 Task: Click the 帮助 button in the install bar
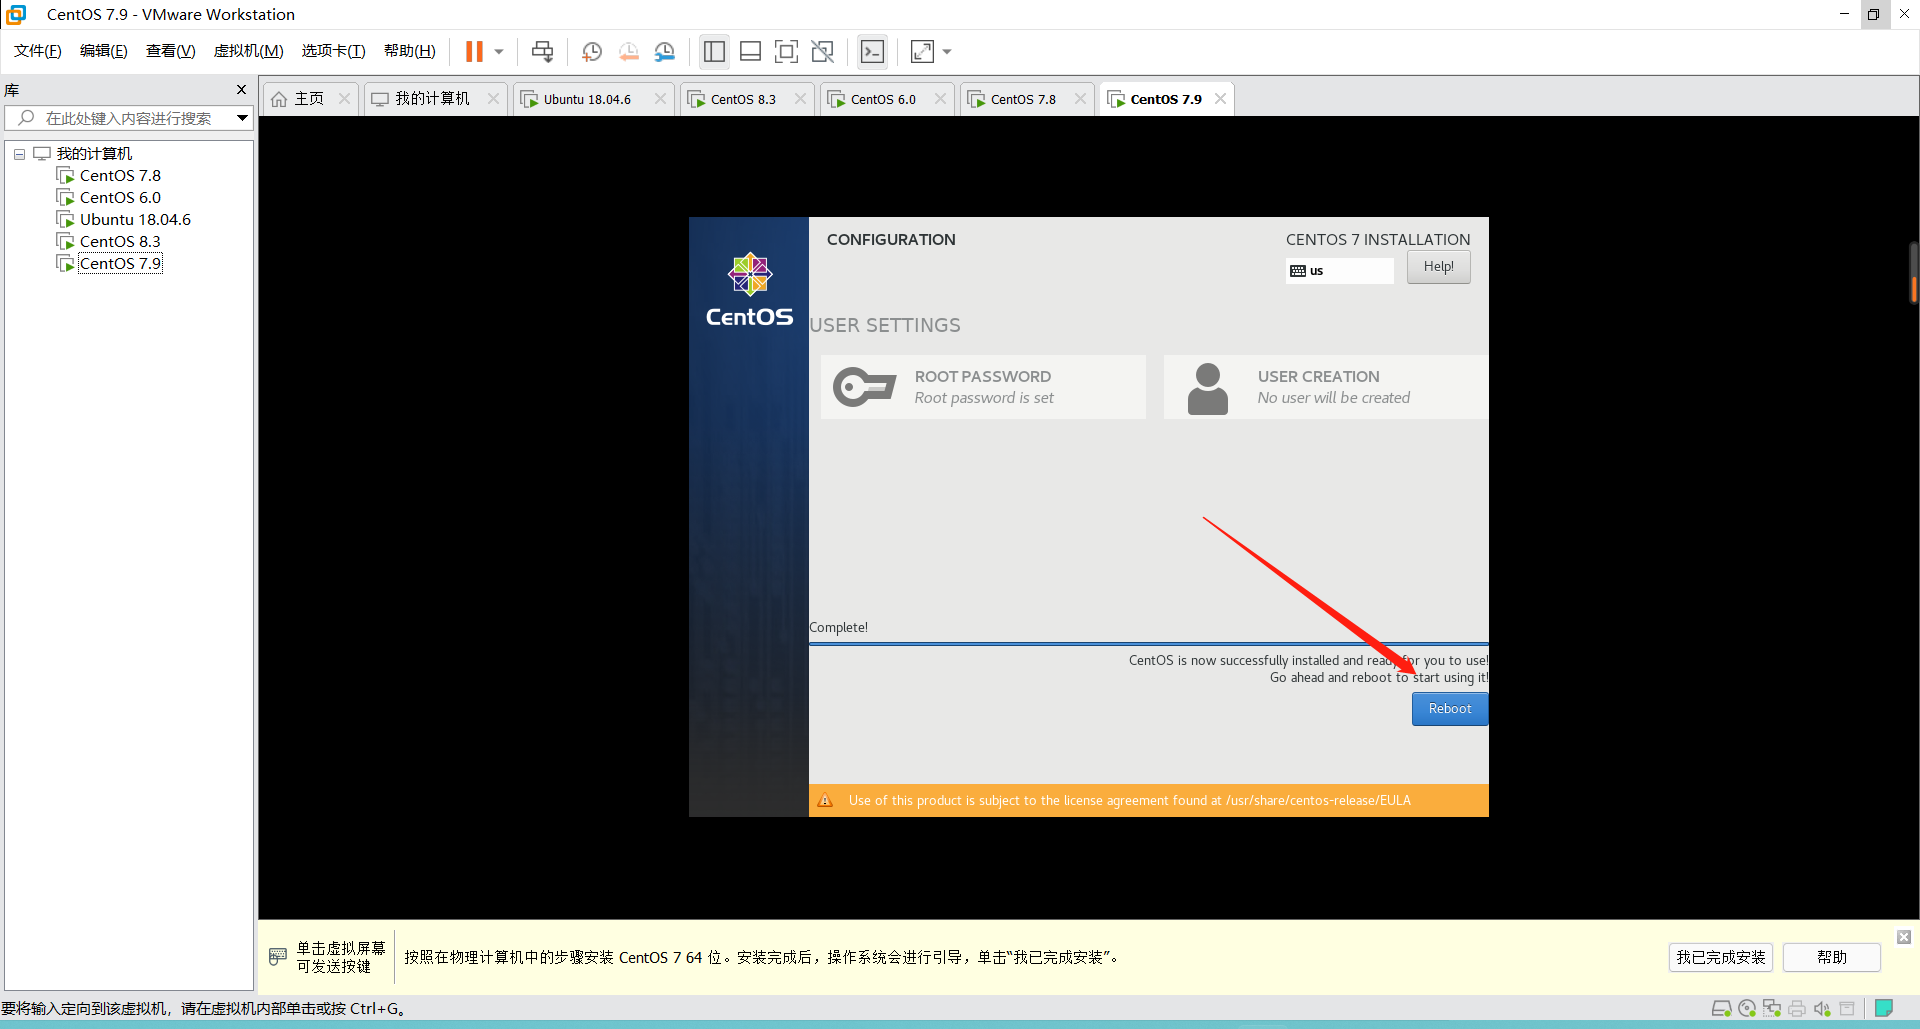click(x=1832, y=957)
